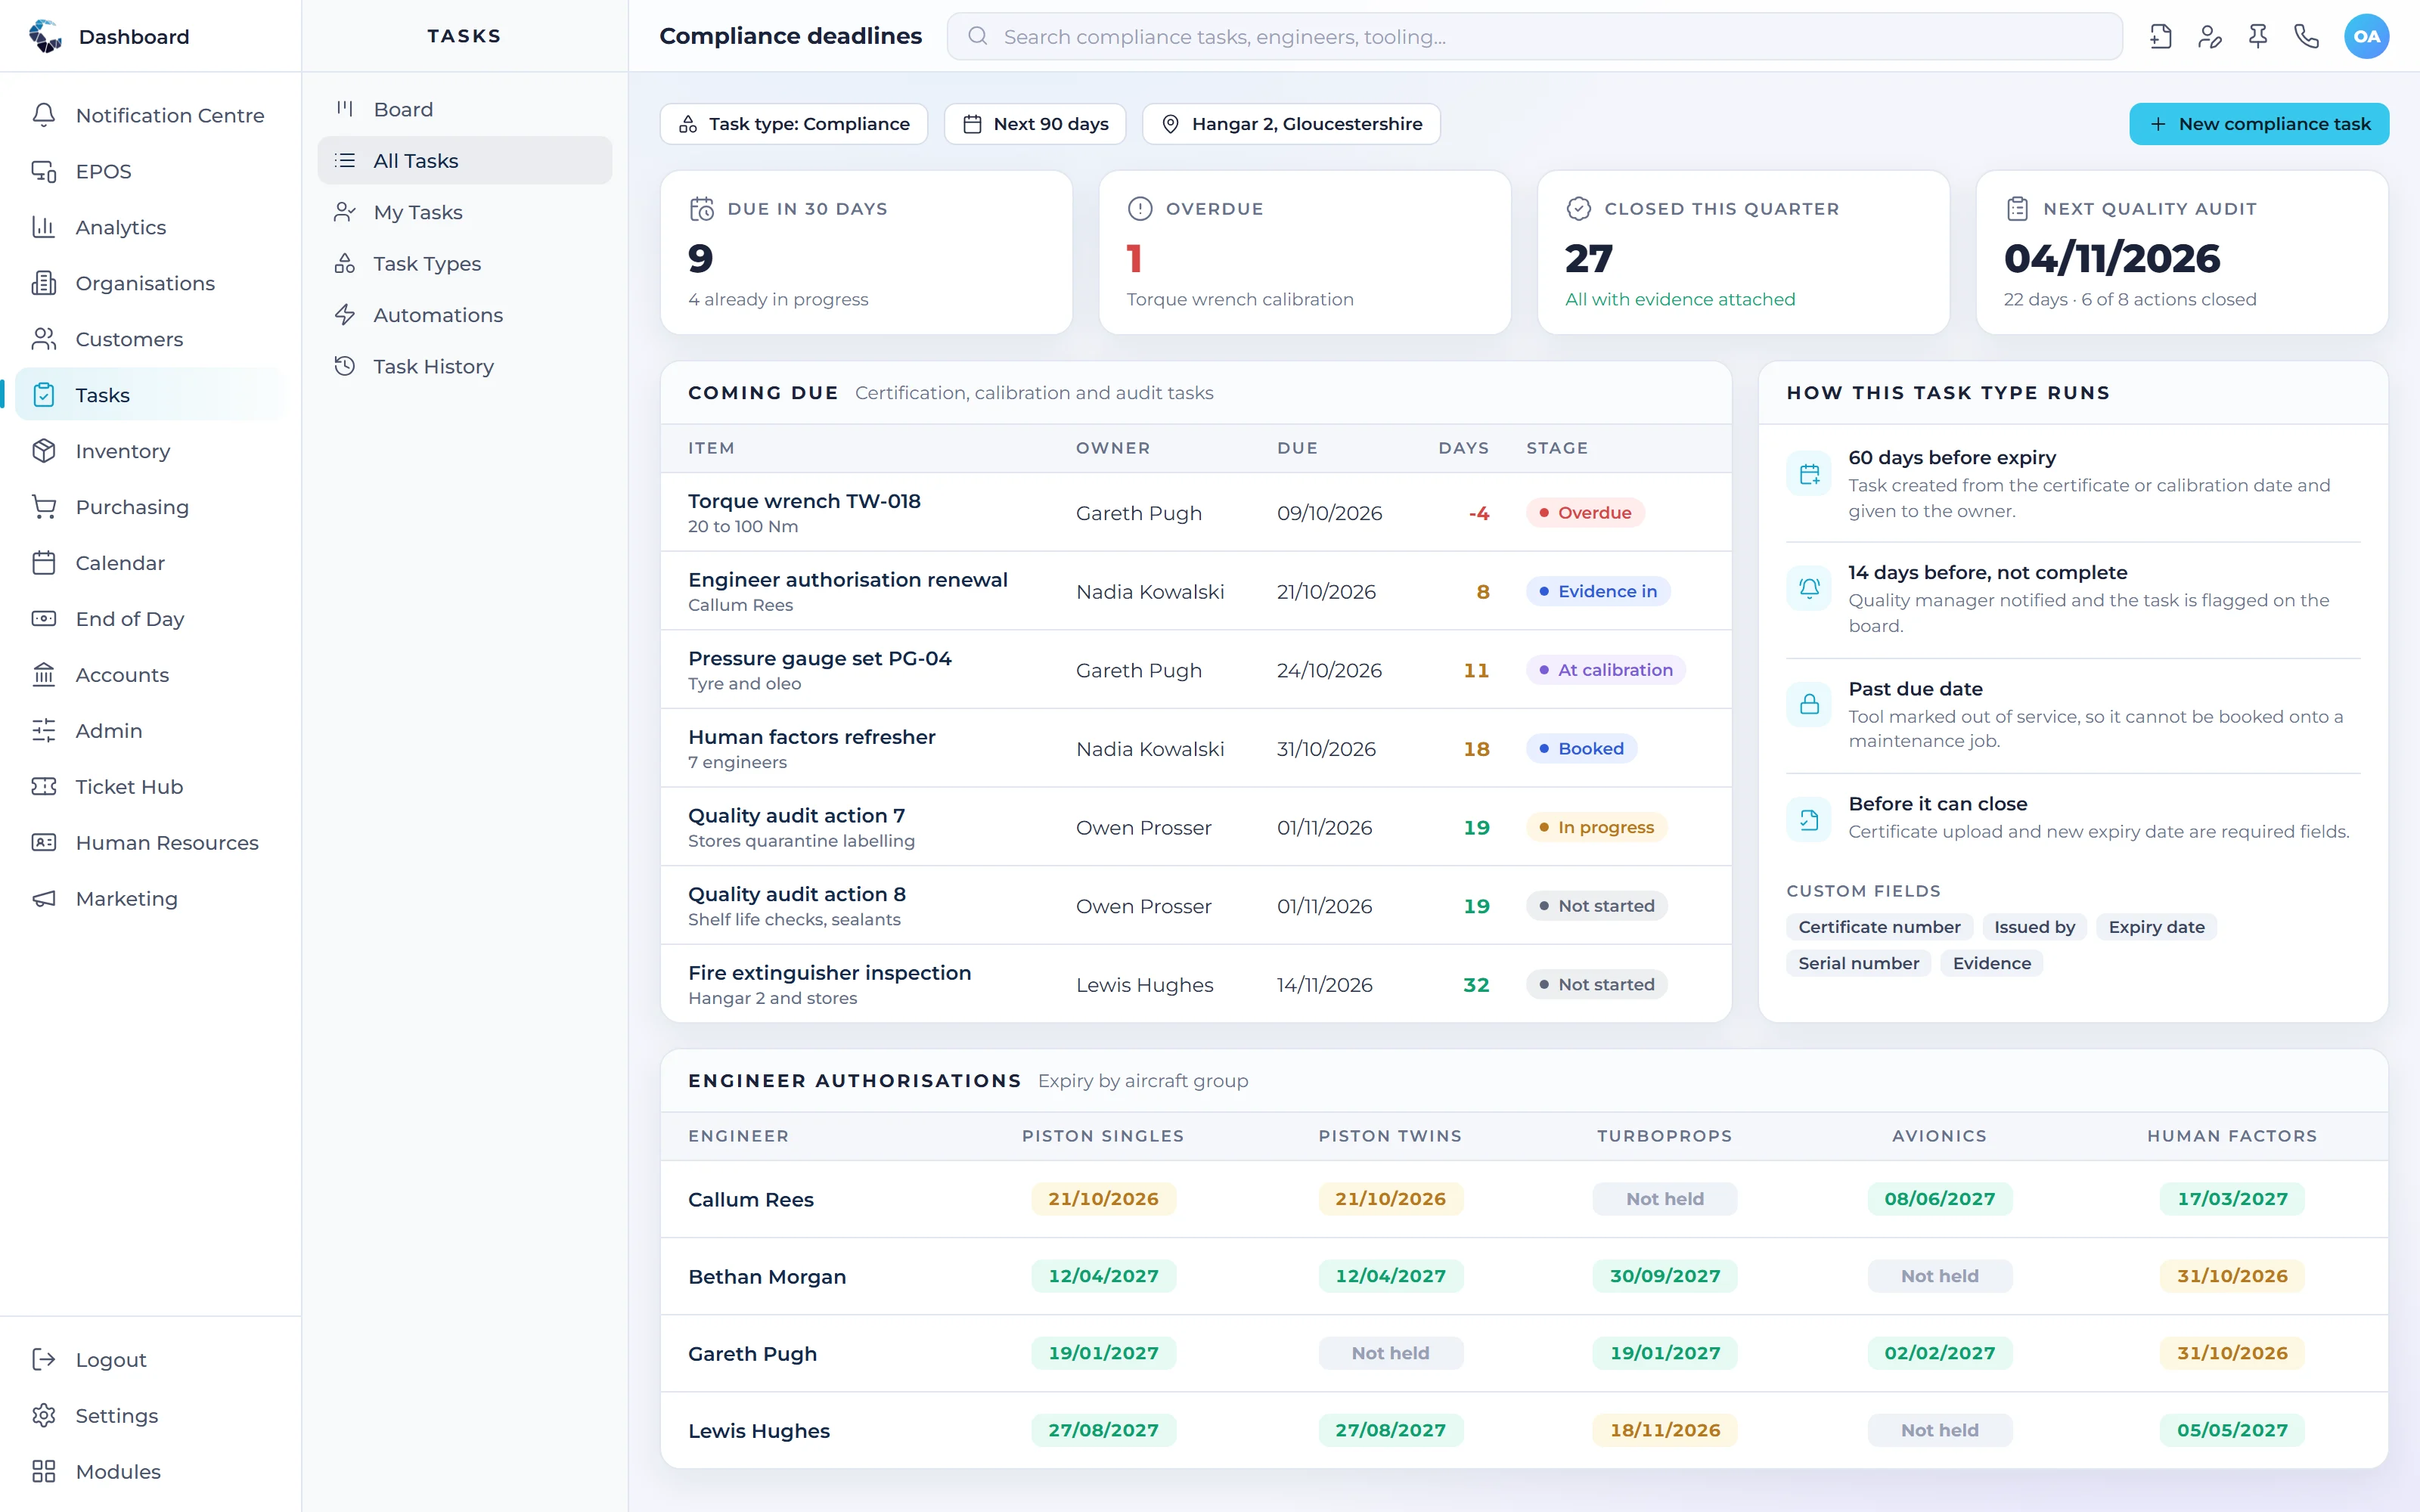Screen dimensions: 2420x1512
Task: Click the Marketing megaphone icon
Action: 43,899
